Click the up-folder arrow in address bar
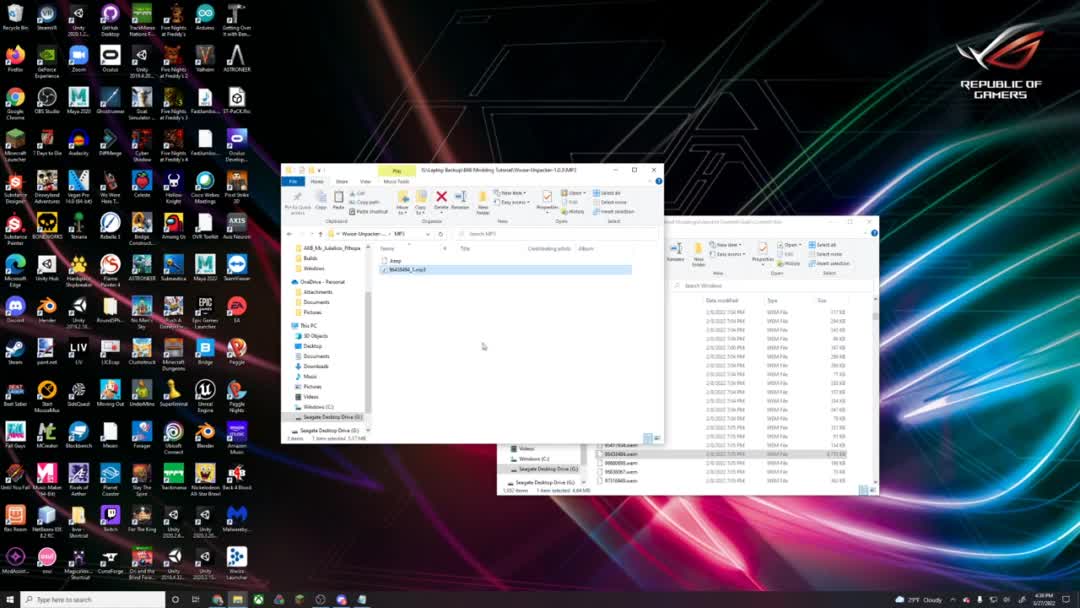This screenshot has height=608, width=1080. click(320, 234)
